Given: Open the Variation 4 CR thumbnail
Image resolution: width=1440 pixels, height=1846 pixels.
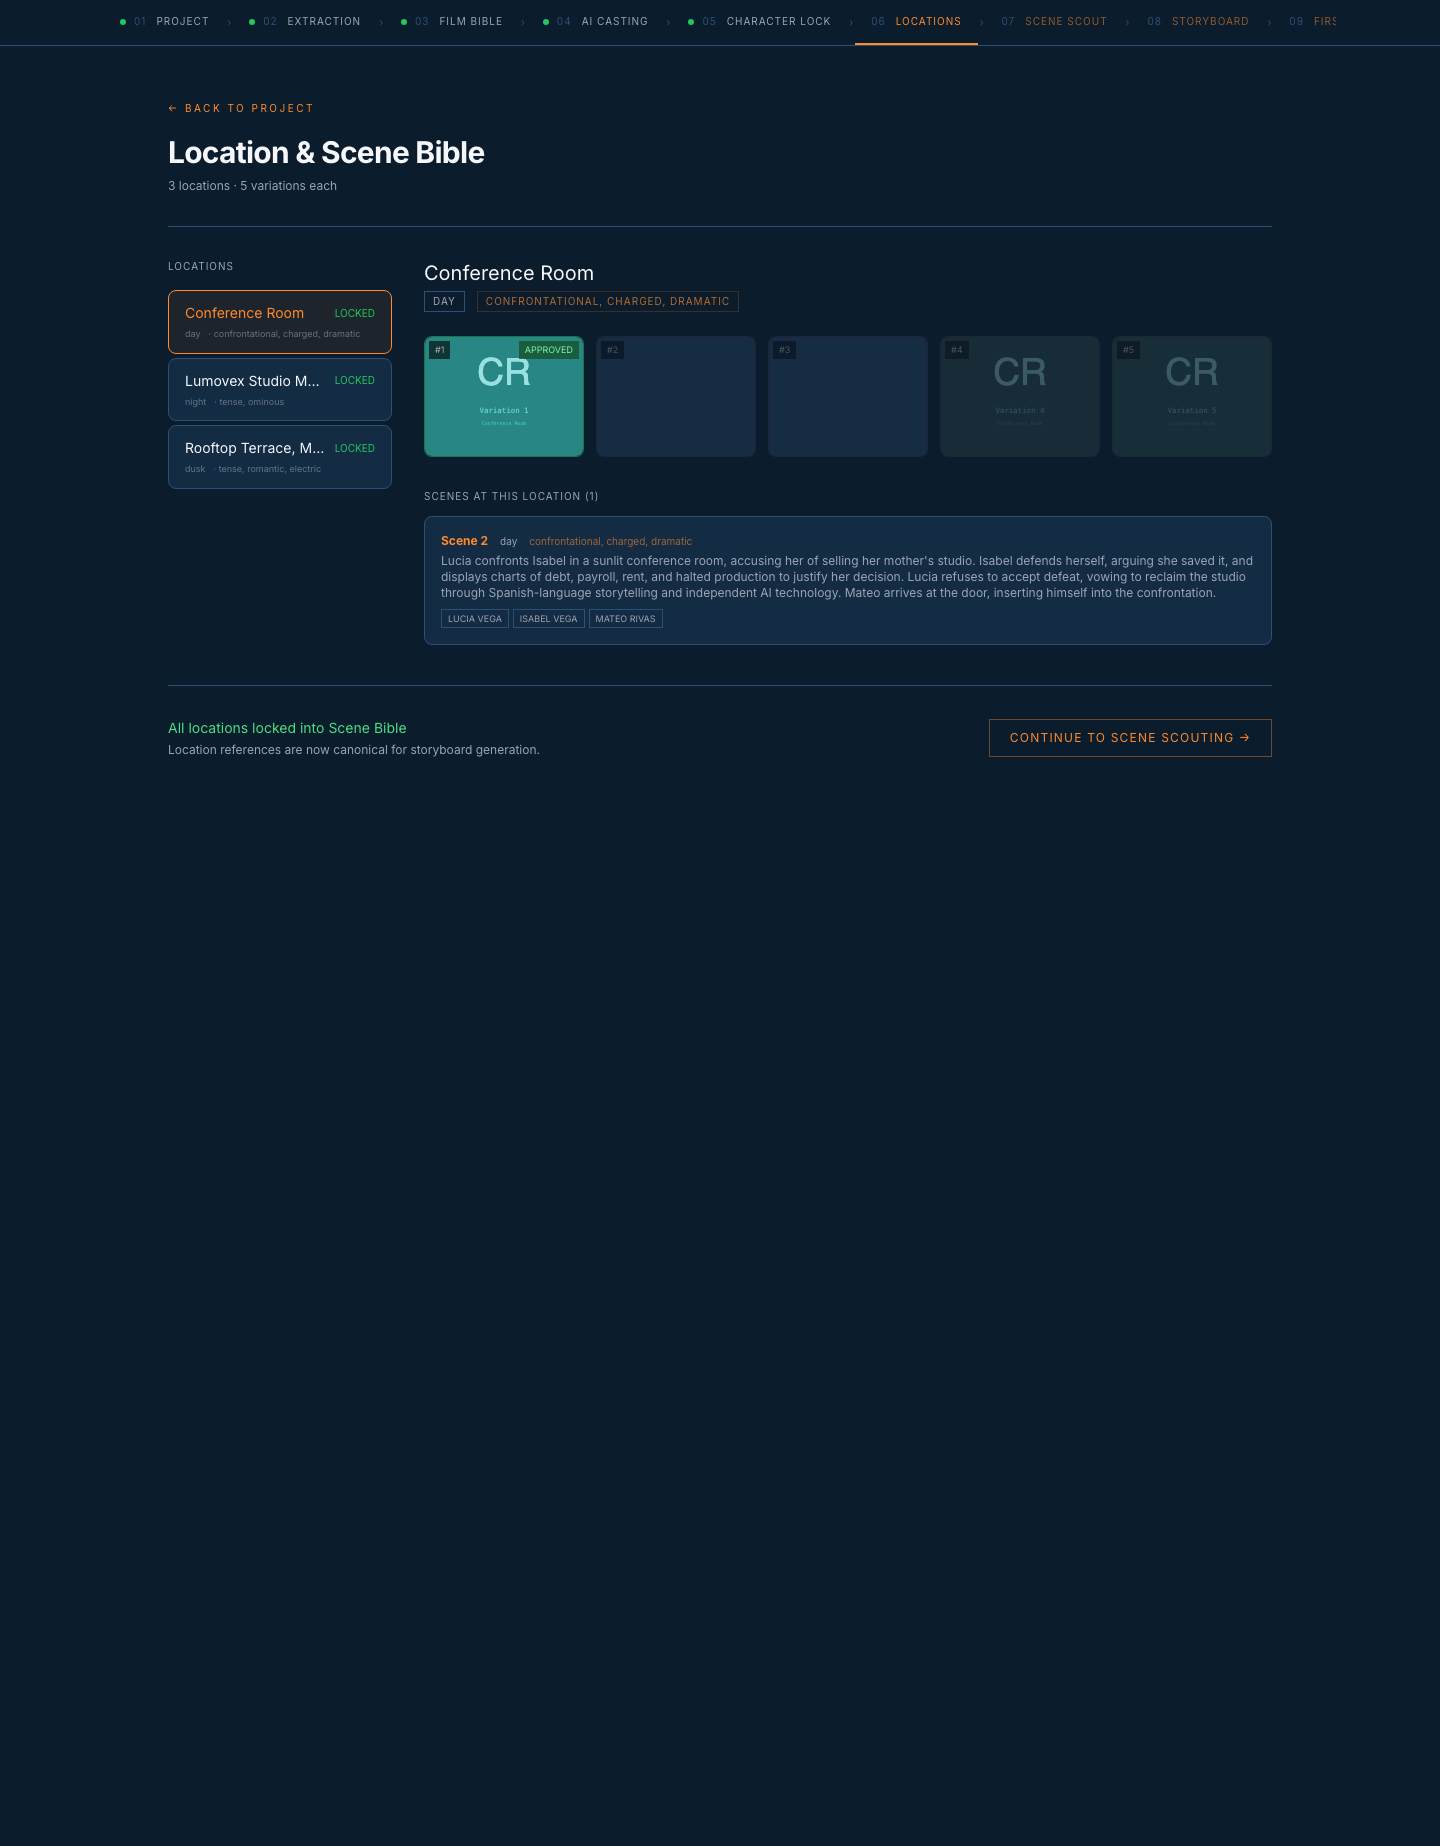Looking at the screenshot, I should 1020,397.
